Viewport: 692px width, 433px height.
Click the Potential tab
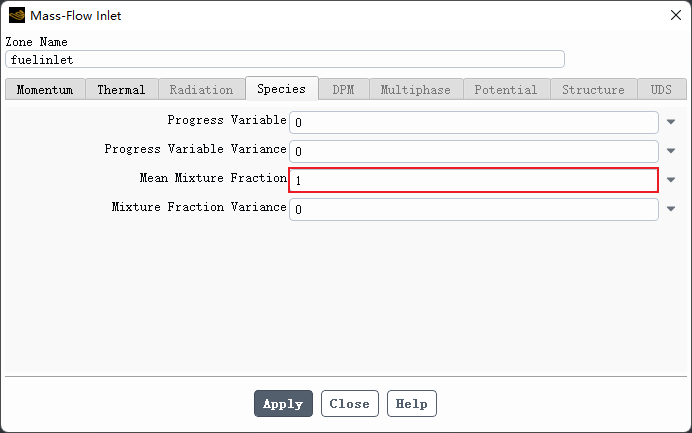[x=505, y=89]
